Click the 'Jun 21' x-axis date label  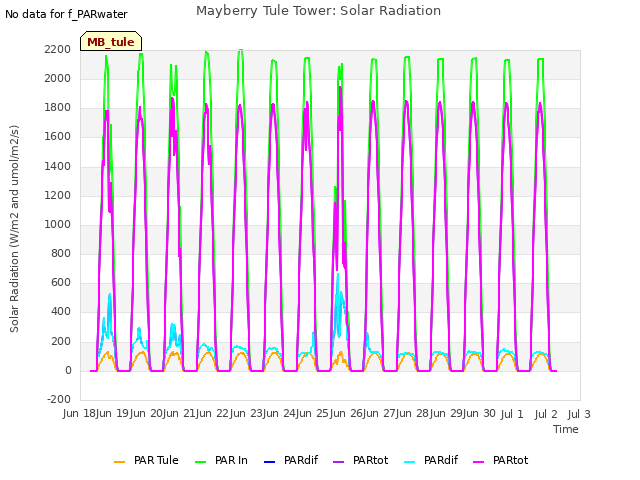[x=179, y=414]
